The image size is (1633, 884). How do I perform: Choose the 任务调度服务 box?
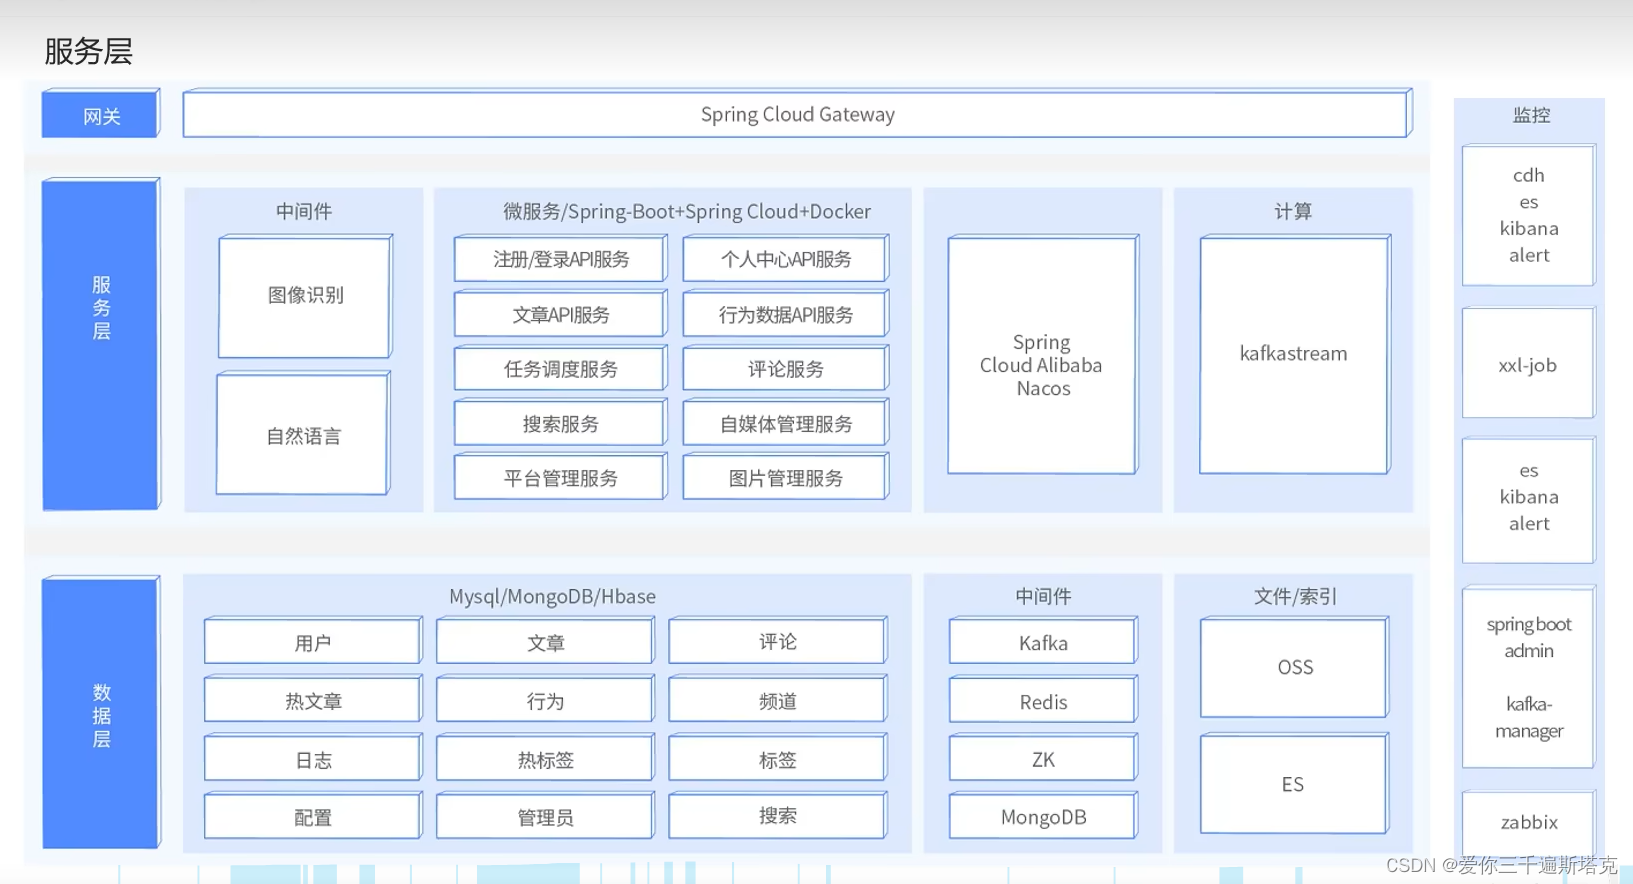560,368
